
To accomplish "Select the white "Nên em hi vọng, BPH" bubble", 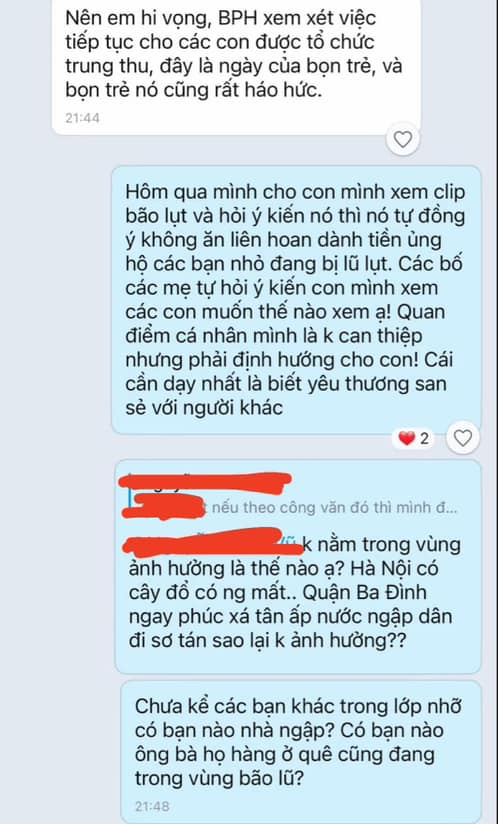I will (236, 67).
